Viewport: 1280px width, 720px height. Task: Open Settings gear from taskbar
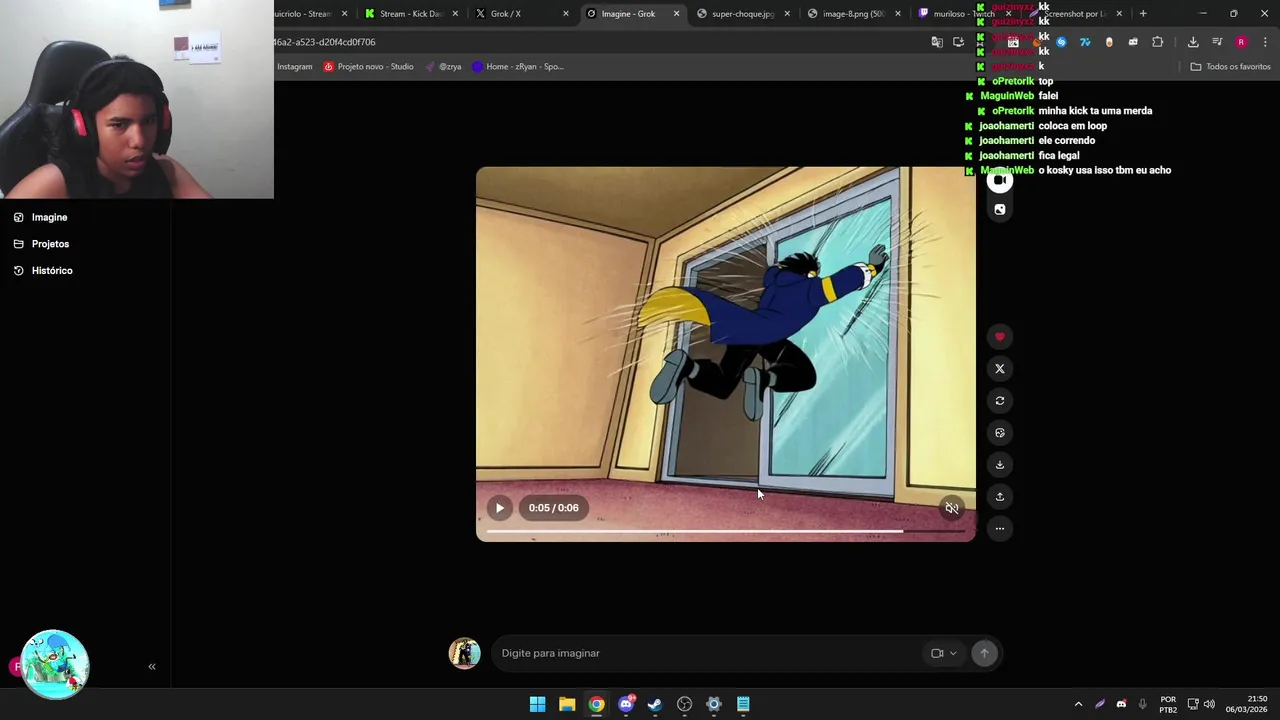coord(714,704)
